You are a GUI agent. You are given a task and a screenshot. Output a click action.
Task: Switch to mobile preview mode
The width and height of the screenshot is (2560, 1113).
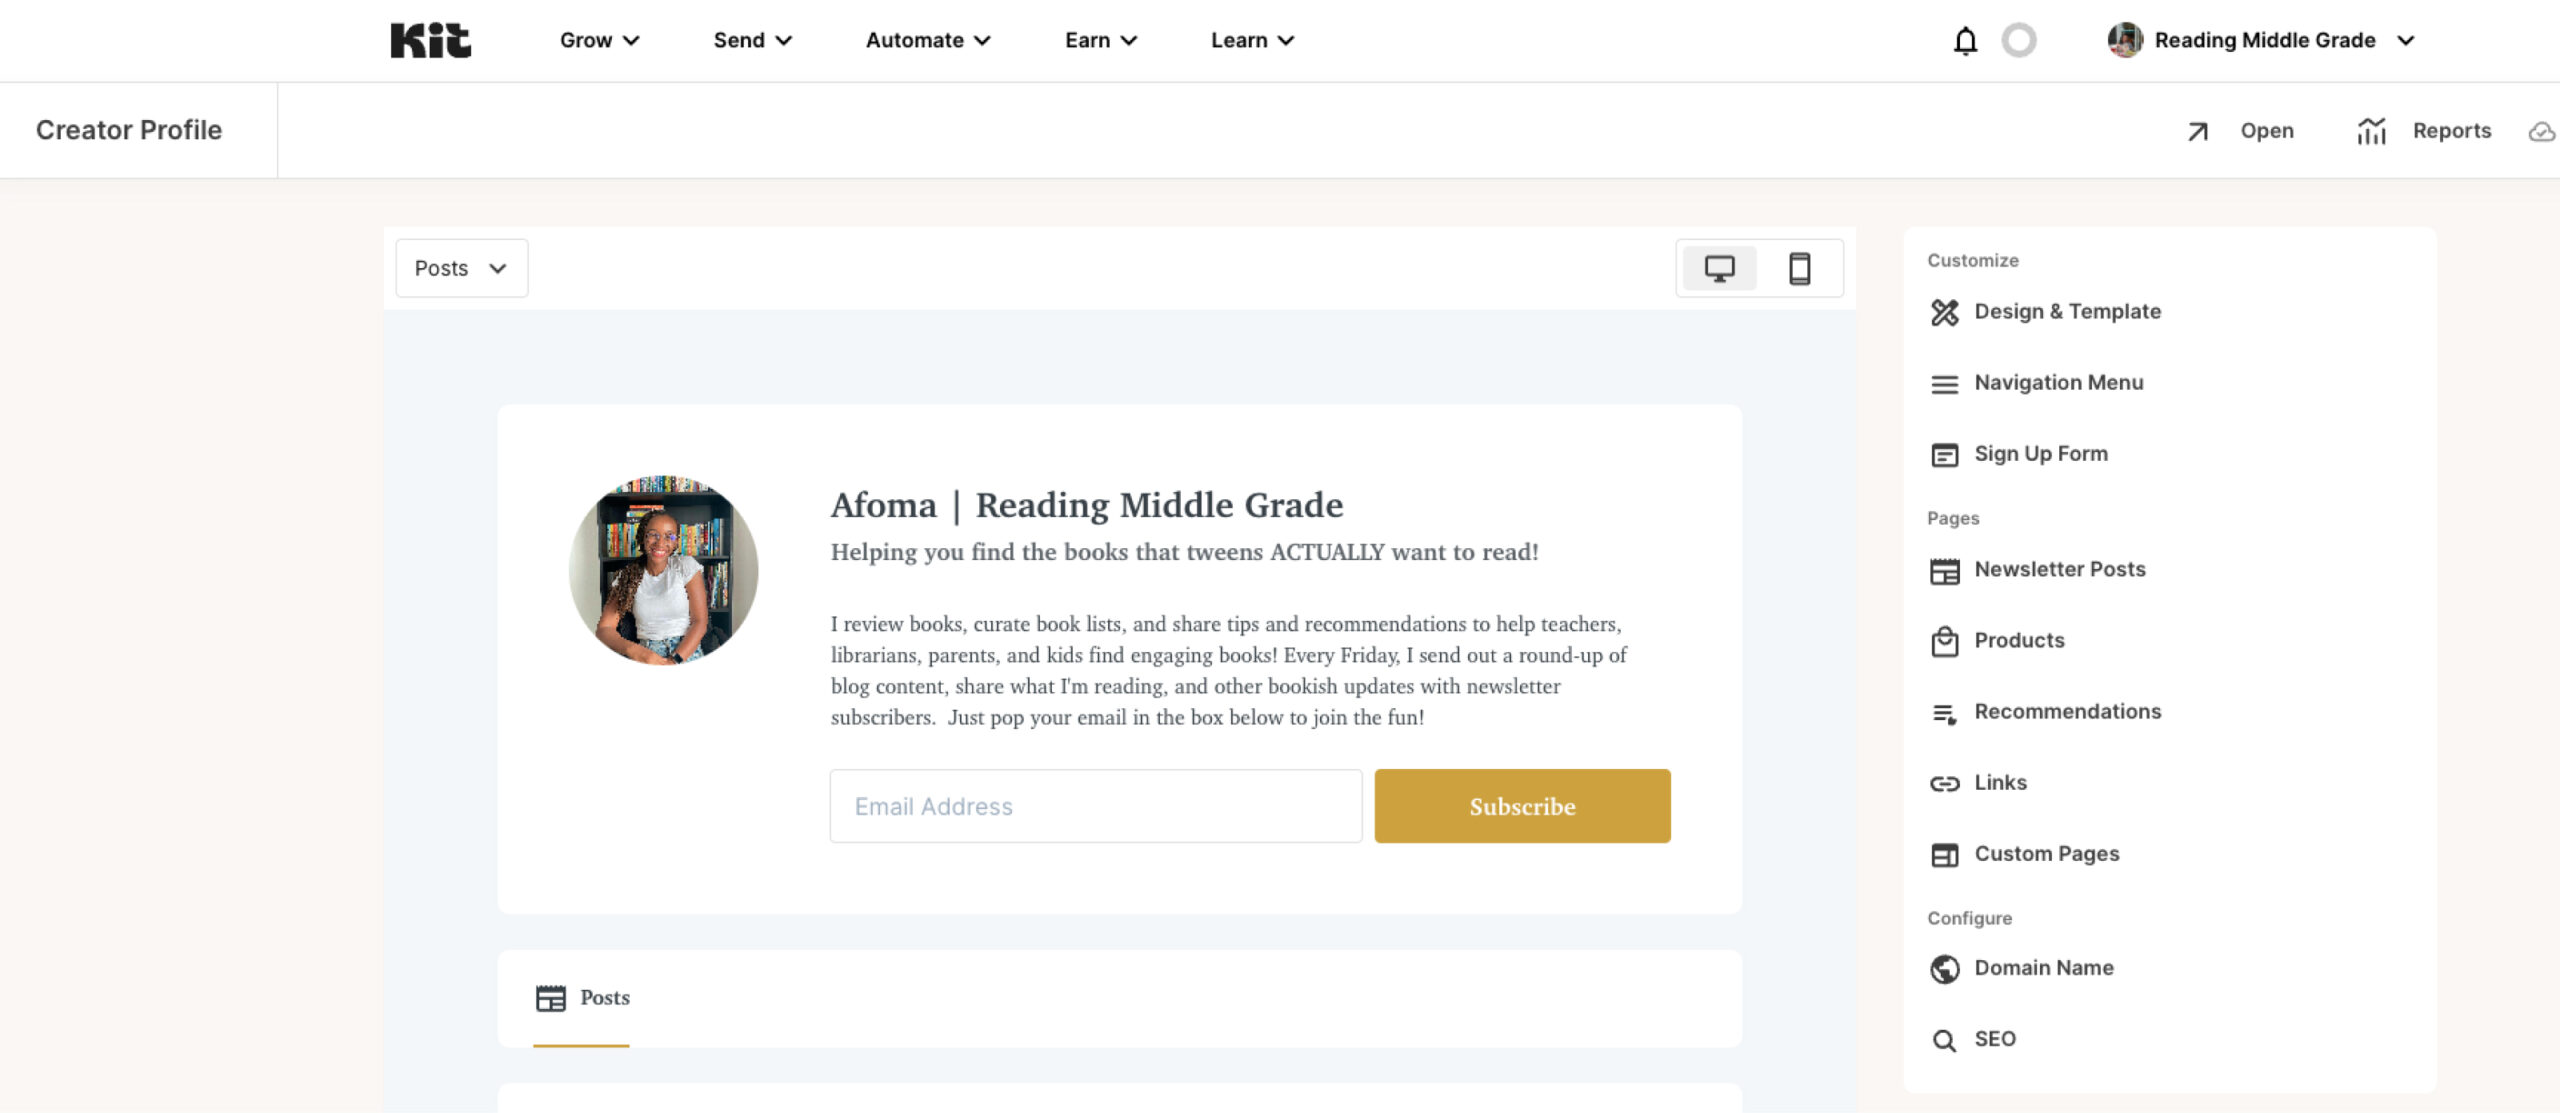[1799, 268]
